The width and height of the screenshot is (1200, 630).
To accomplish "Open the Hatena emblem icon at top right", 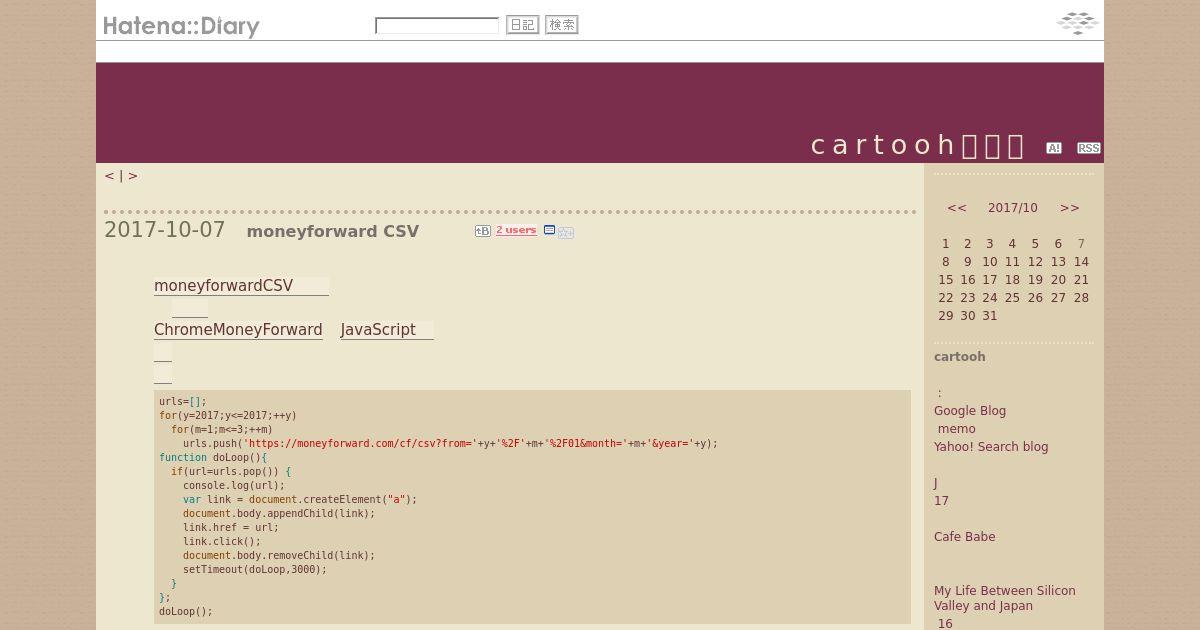I will tap(1078, 23).
